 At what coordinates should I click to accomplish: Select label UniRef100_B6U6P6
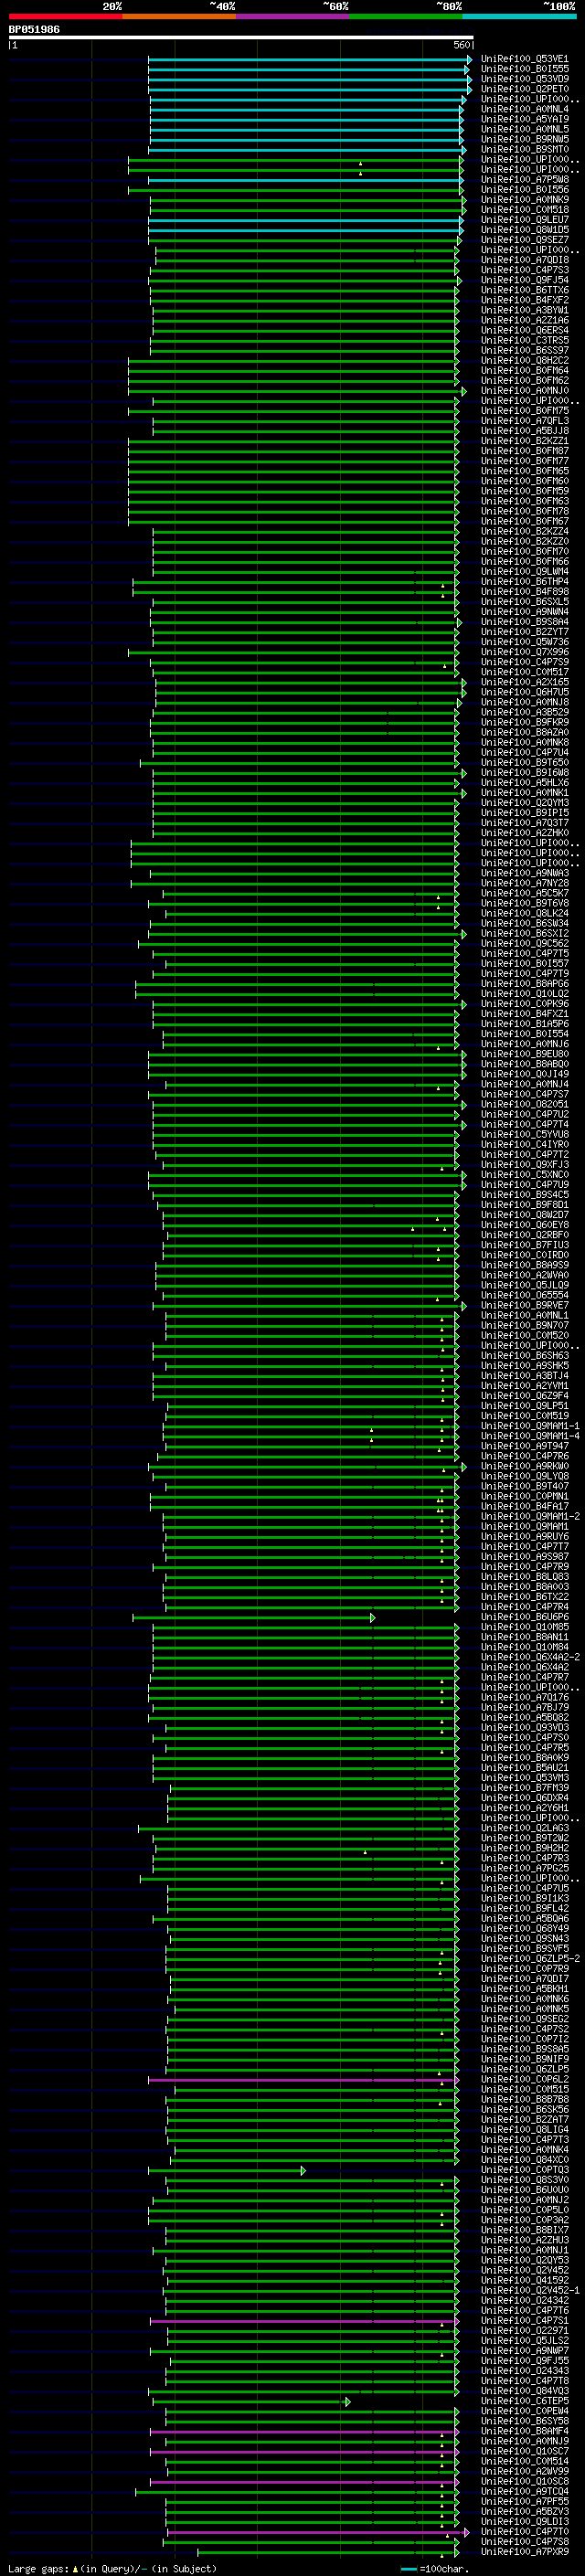pos(524,1617)
